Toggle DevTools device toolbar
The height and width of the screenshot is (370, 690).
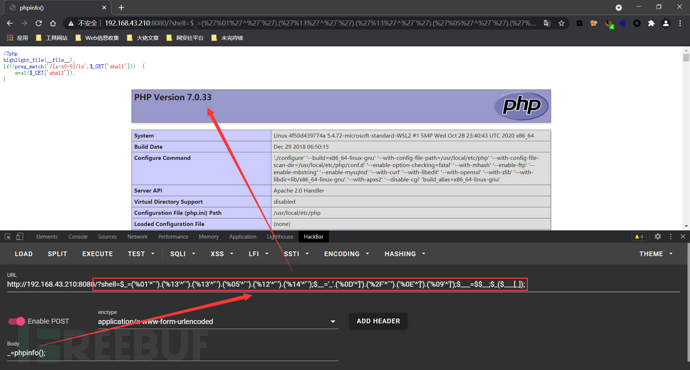(x=19, y=237)
